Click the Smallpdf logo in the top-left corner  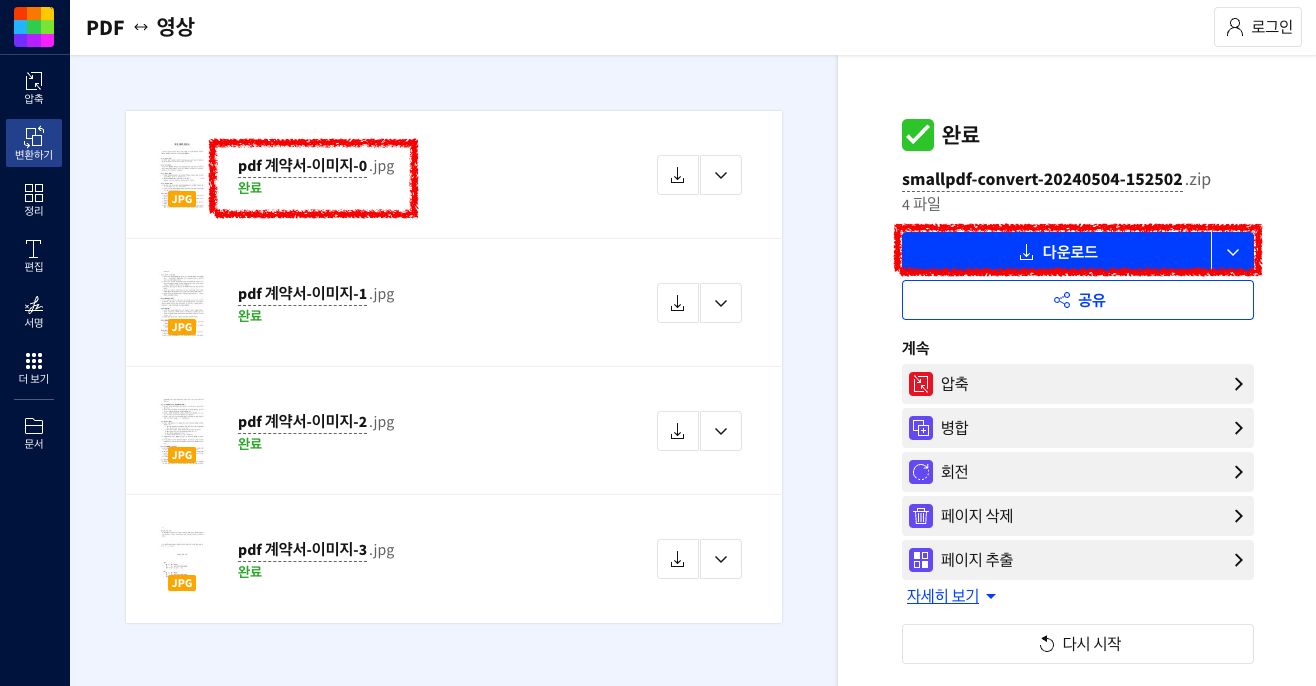(34, 26)
